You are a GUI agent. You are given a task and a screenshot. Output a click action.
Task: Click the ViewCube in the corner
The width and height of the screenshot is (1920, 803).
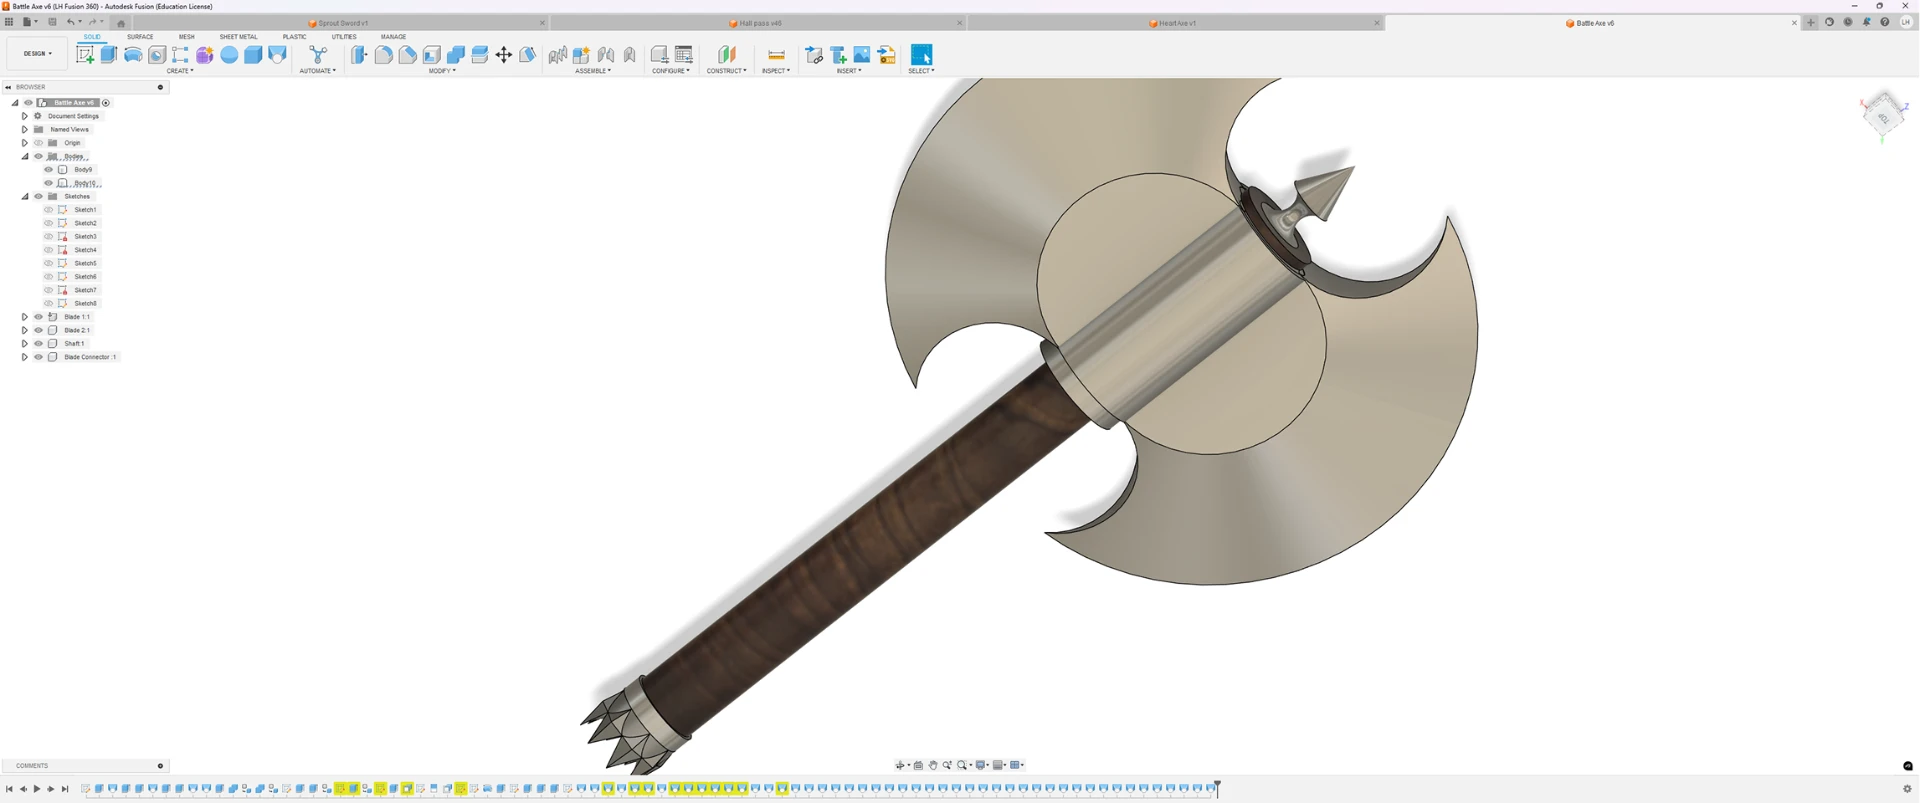(x=1883, y=115)
